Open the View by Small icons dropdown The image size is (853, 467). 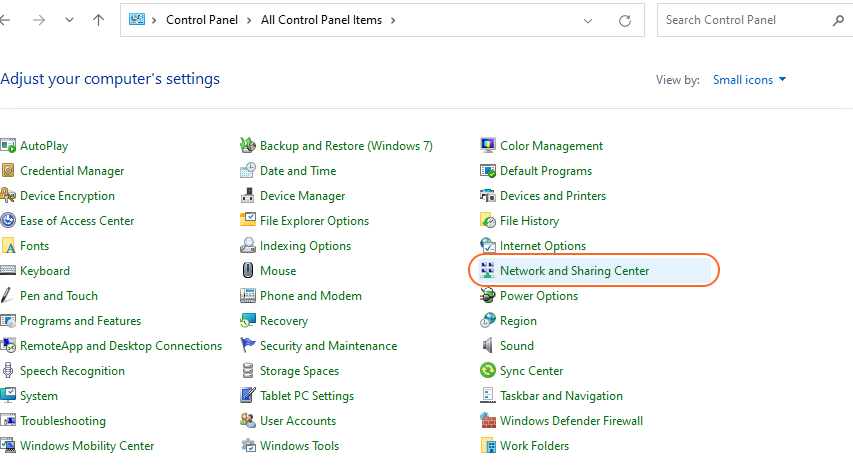[749, 80]
